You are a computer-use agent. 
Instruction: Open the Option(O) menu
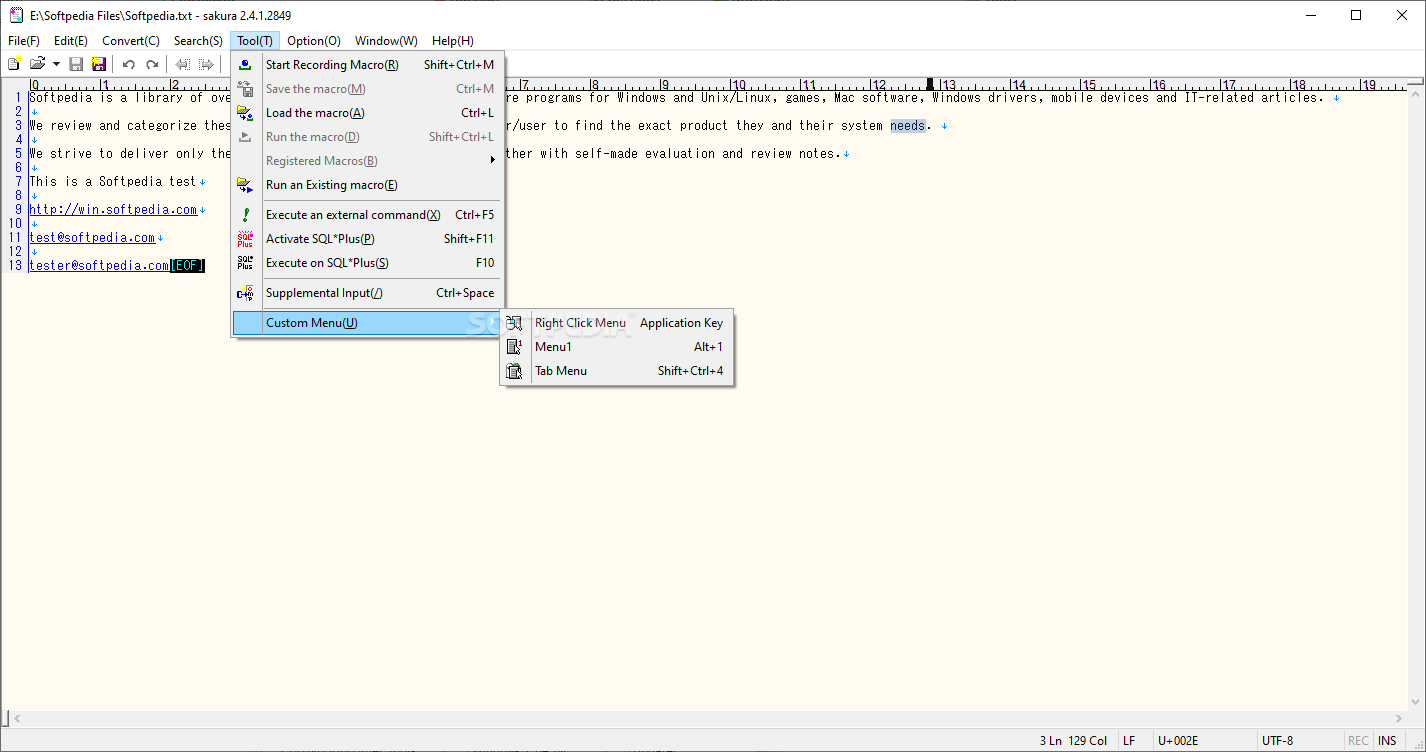click(314, 41)
